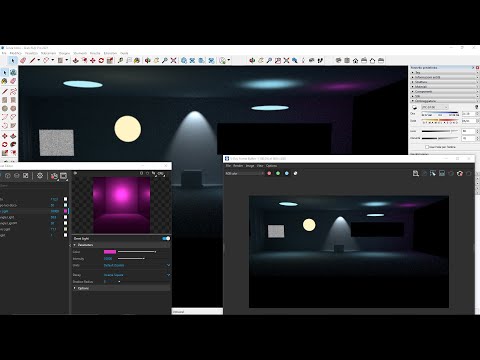Choose Follow Me tool in left toolbar

[13, 144]
